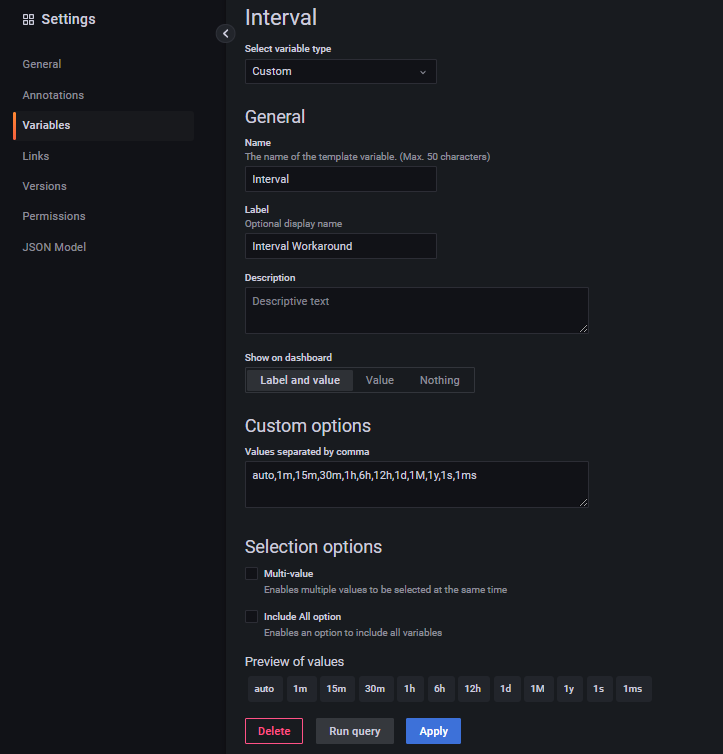
Task: Open the Links settings page
Action: coord(36,156)
